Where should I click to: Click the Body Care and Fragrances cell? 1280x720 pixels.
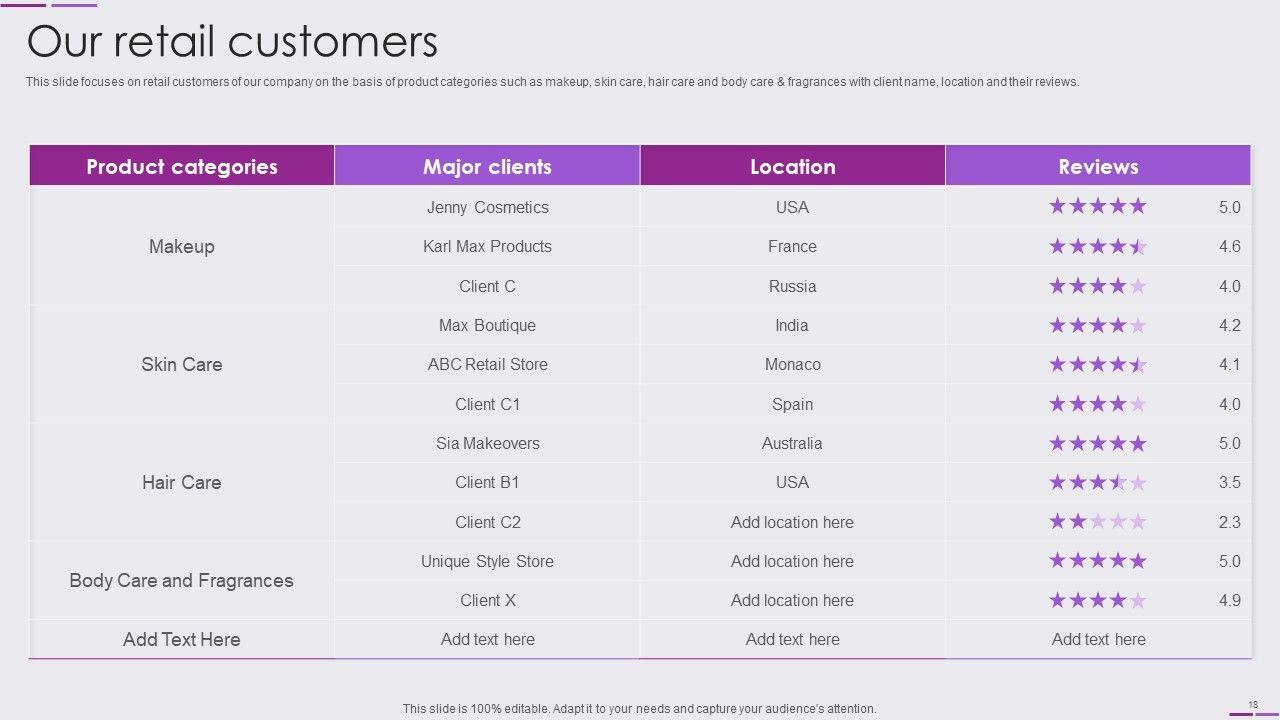pos(181,580)
